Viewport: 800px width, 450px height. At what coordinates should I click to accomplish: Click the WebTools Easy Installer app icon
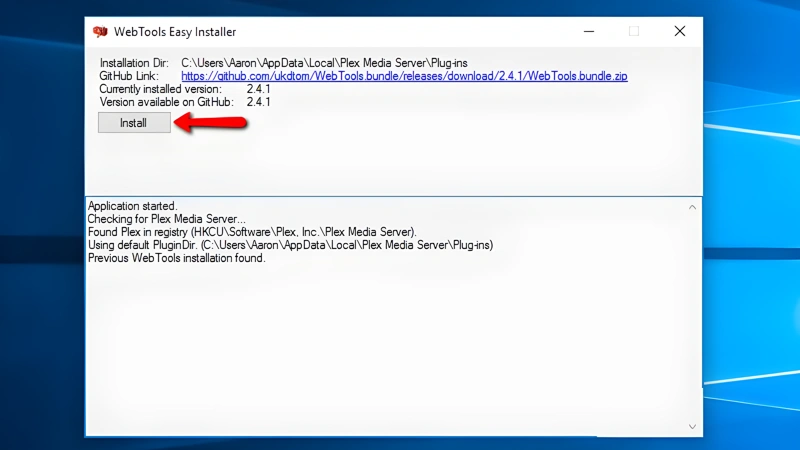pos(101,32)
